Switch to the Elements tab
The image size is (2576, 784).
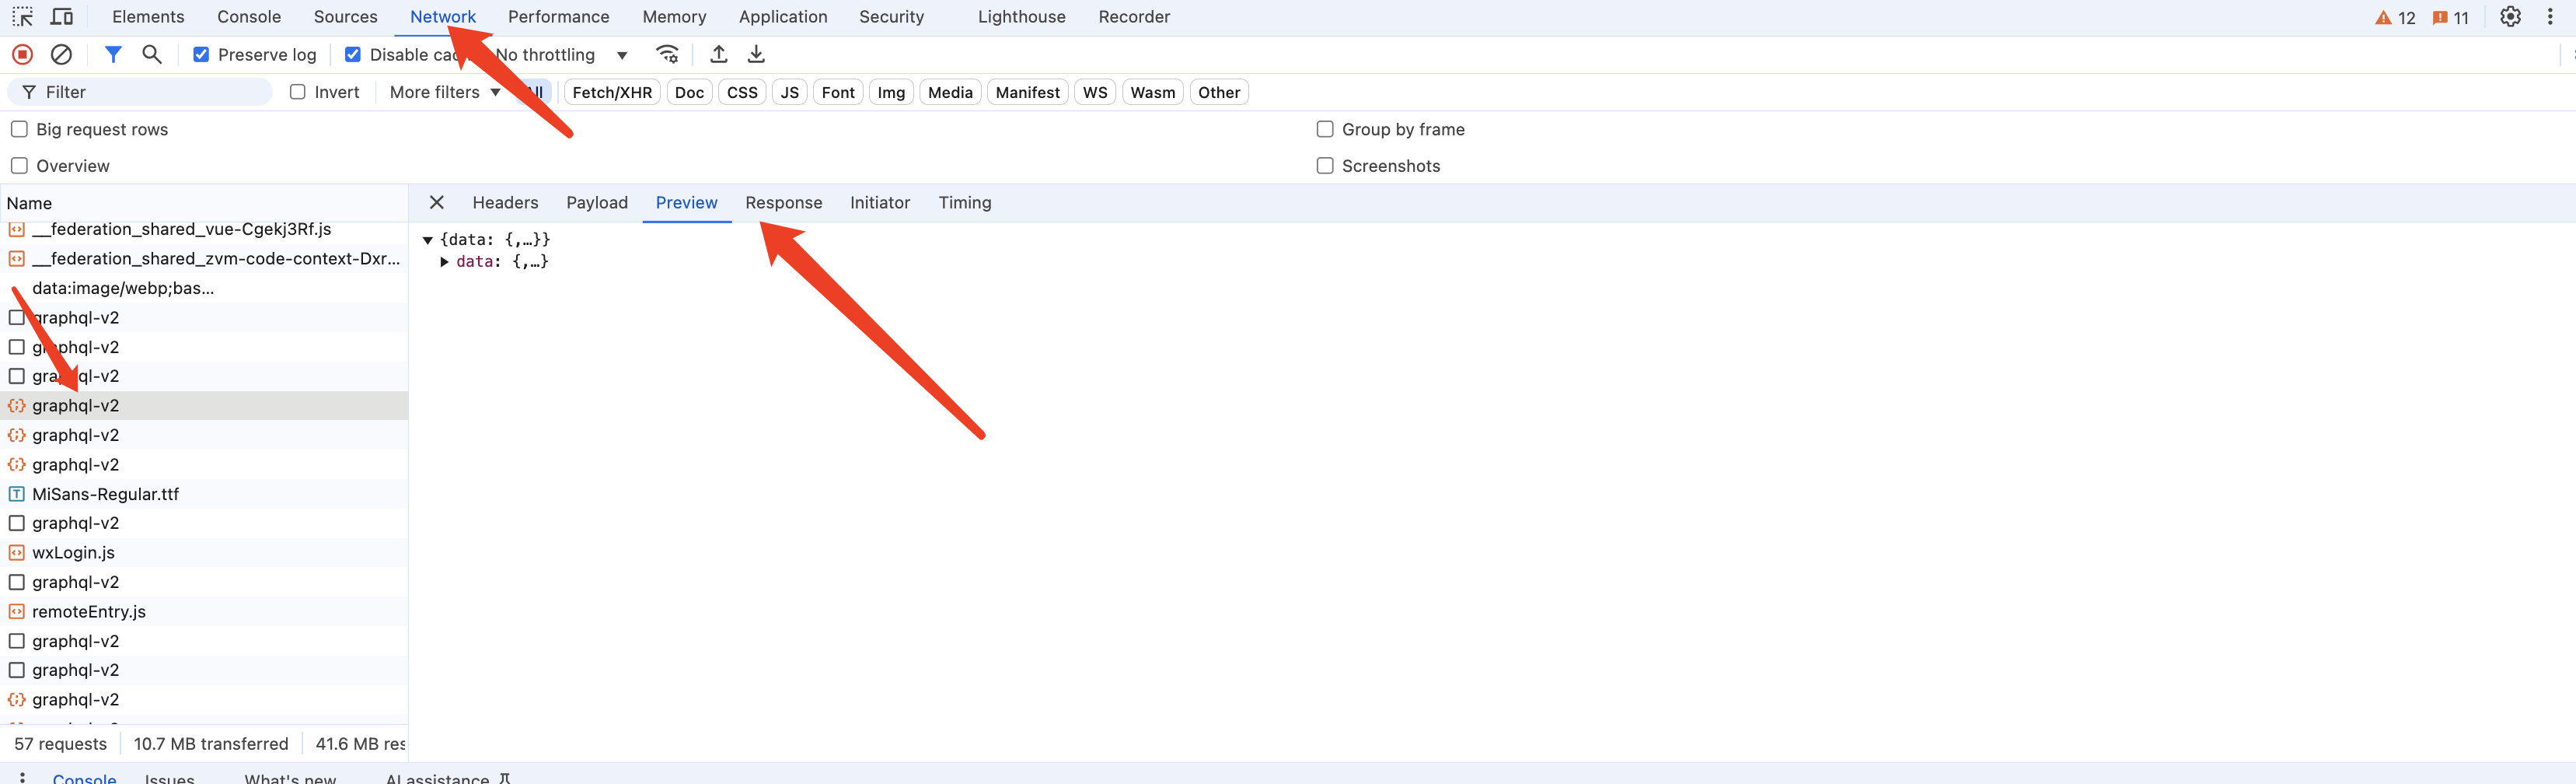pos(148,17)
